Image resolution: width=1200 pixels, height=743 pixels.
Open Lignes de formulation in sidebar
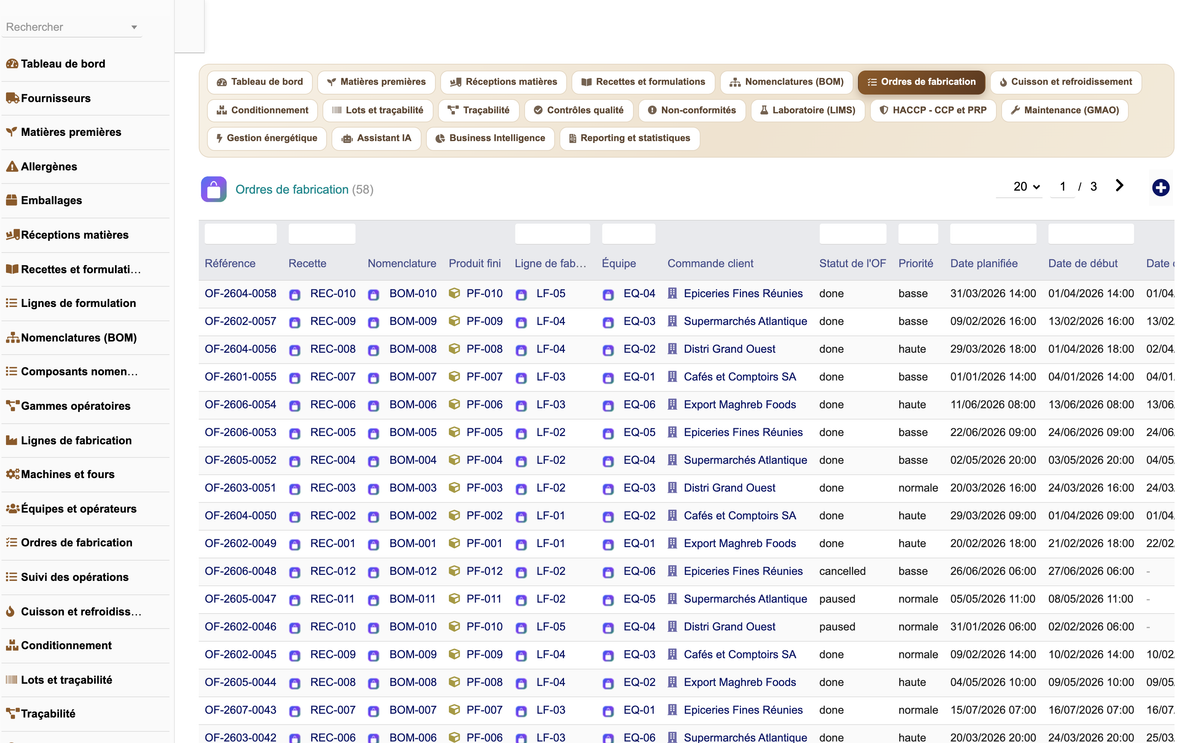tap(78, 303)
